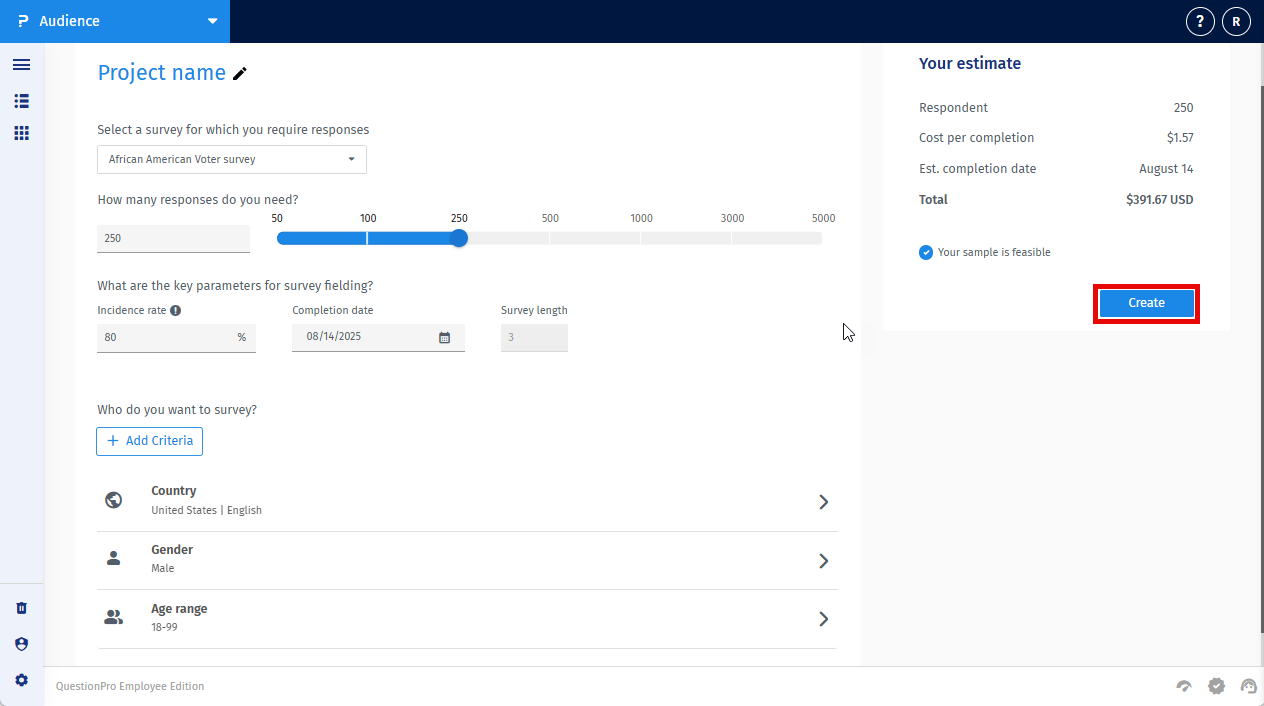This screenshot has width=1264, height=706.
Task: Expand the Gender criteria row
Action: (x=823, y=561)
